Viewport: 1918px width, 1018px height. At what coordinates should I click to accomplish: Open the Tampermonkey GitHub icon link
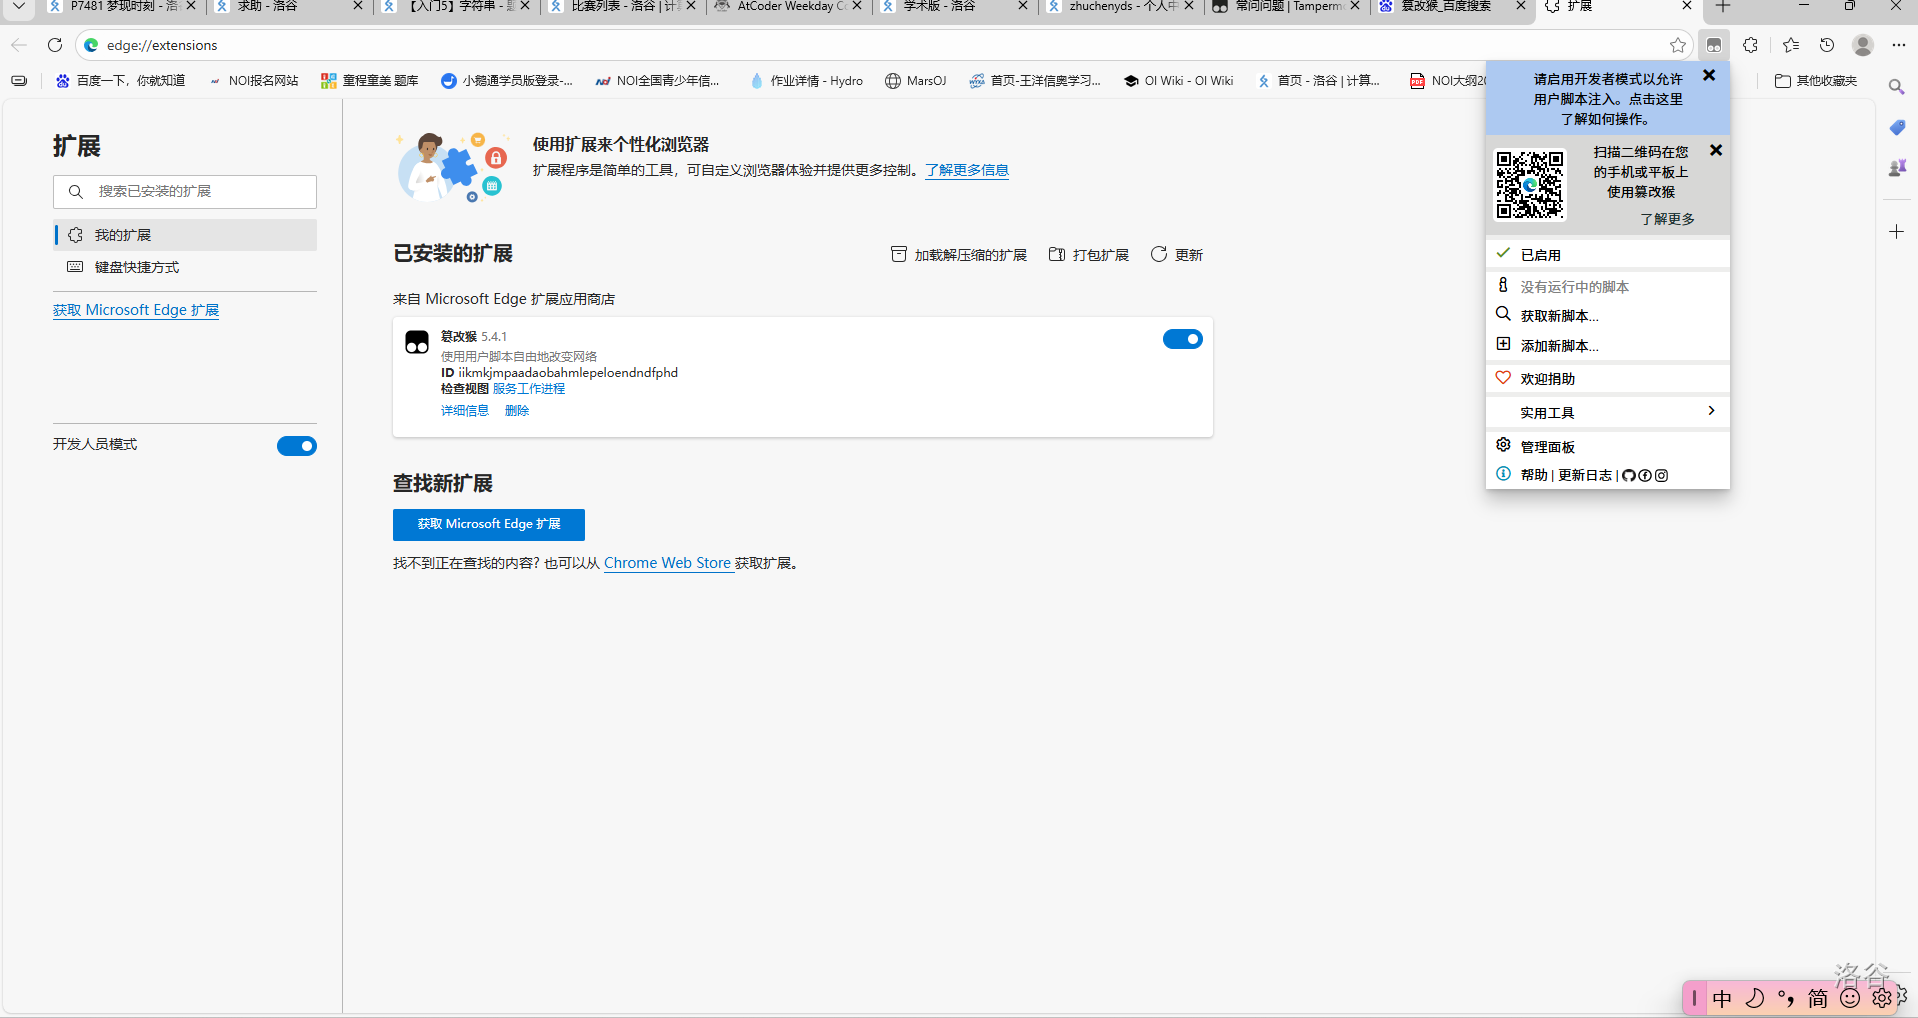point(1628,476)
